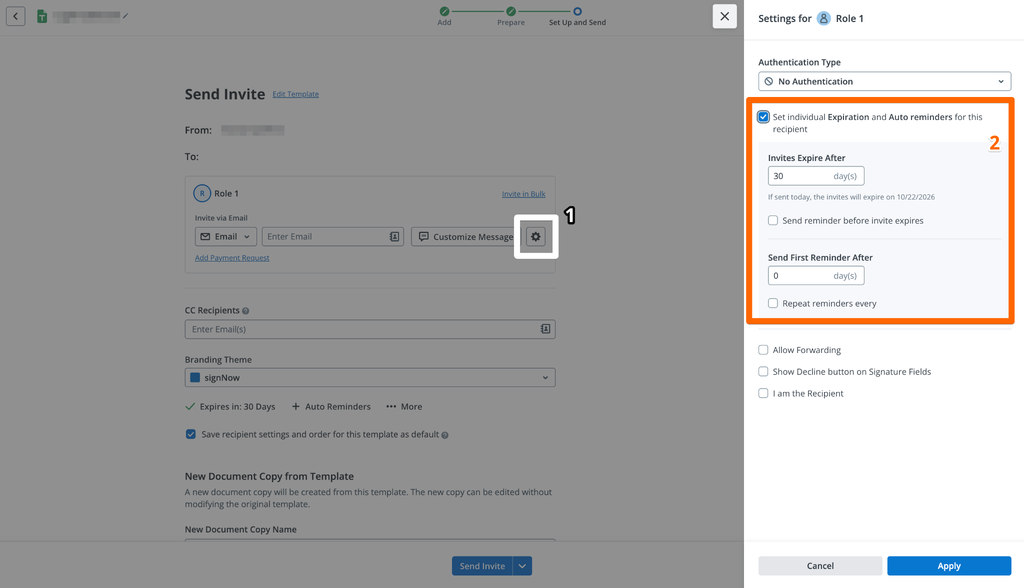
Task: Open the Email delivery method dropdown
Action: pos(225,237)
